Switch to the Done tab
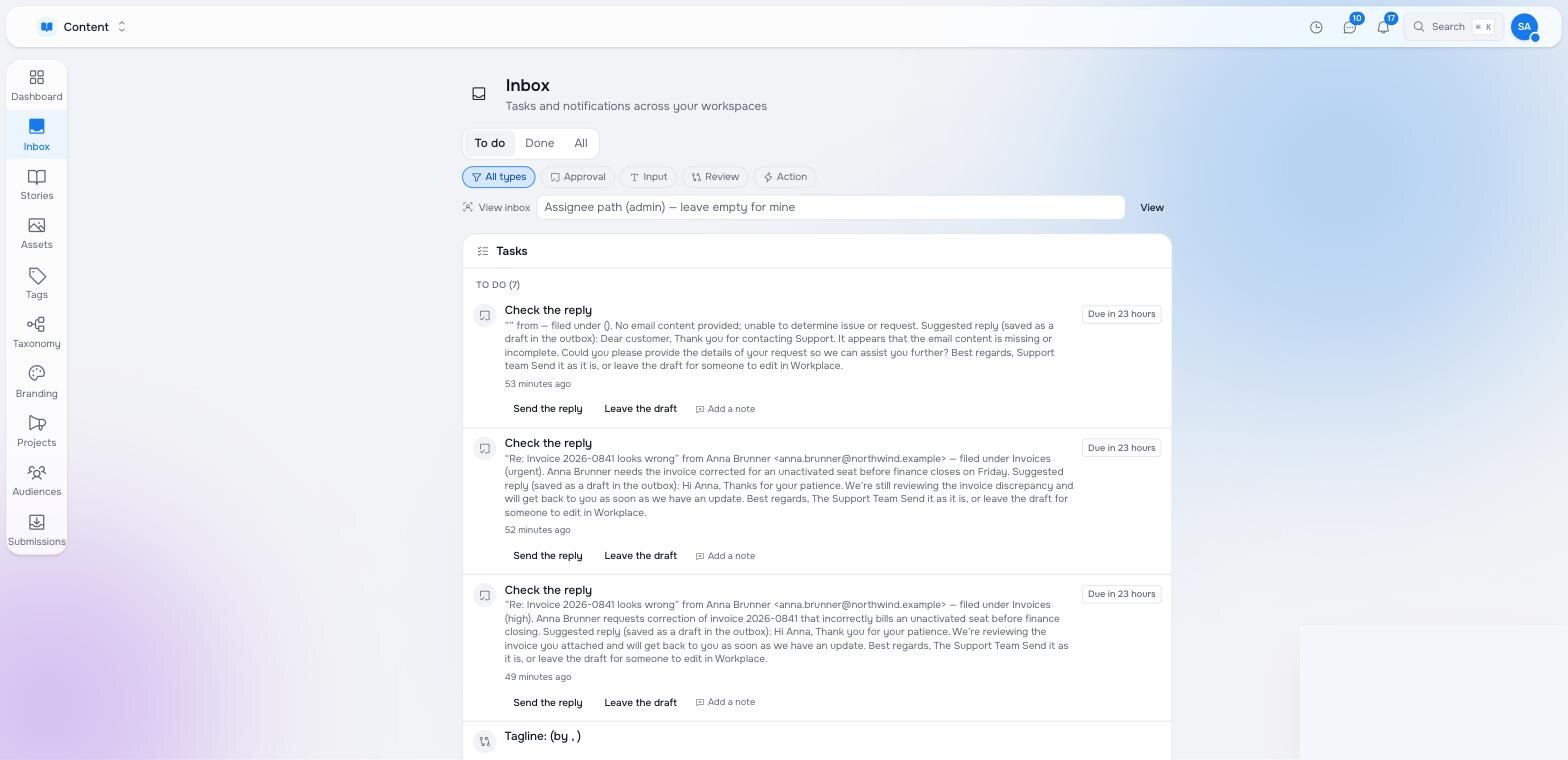The width and height of the screenshot is (1568, 760). (540, 143)
